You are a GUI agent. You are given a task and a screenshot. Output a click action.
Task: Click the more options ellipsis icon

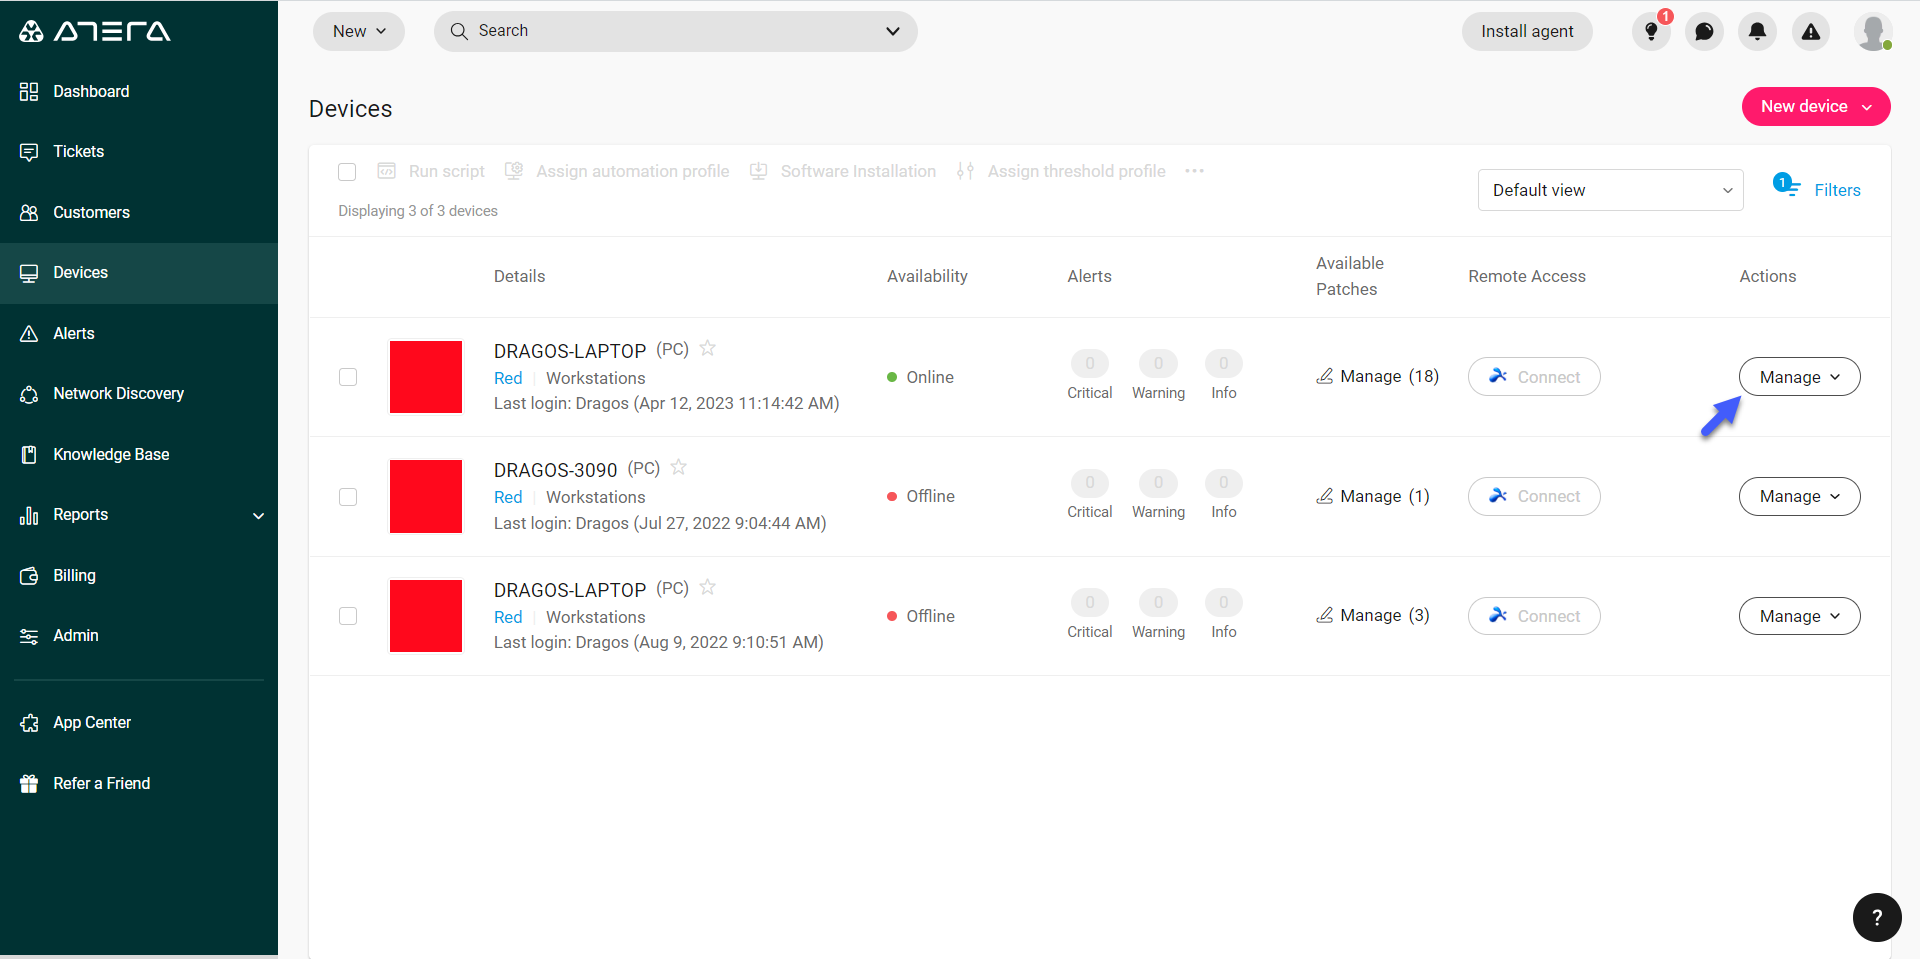click(1194, 171)
